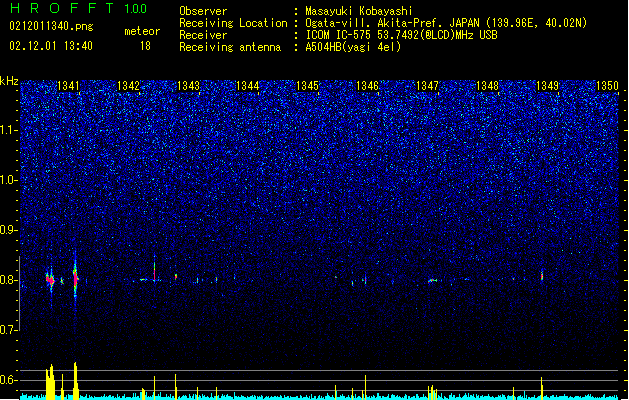Image resolution: width=629 pixels, height=400 pixels.
Task: Click the 'Observer' field label
Action: (x=203, y=11)
